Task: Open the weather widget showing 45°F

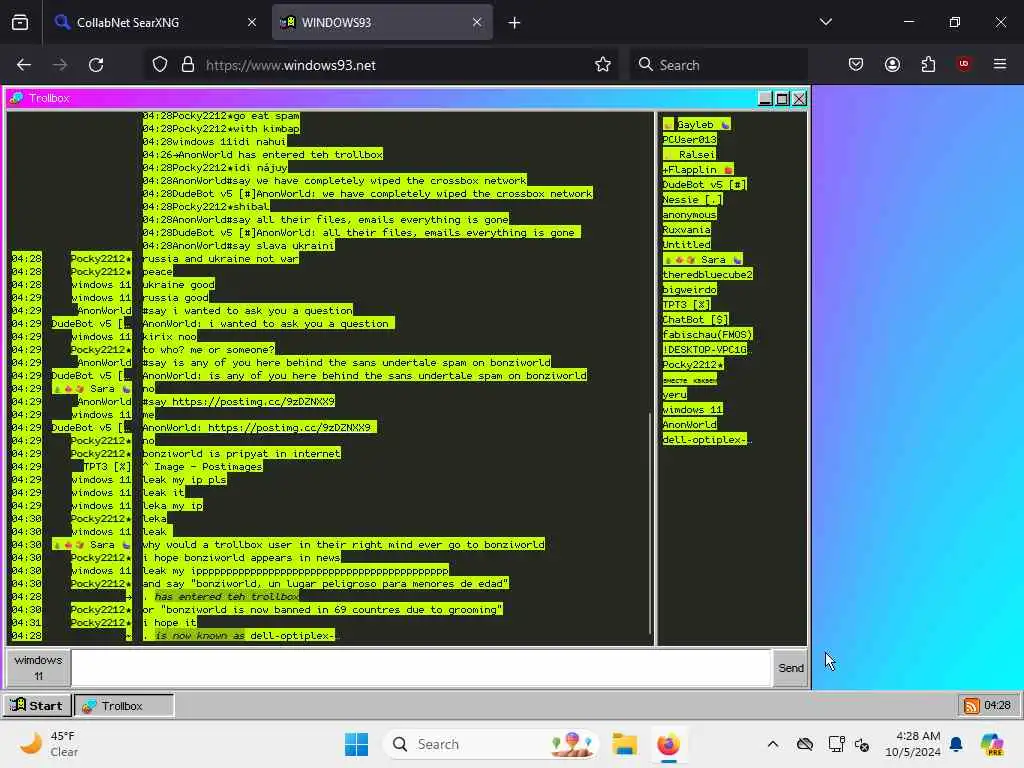Action: coord(49,744)
